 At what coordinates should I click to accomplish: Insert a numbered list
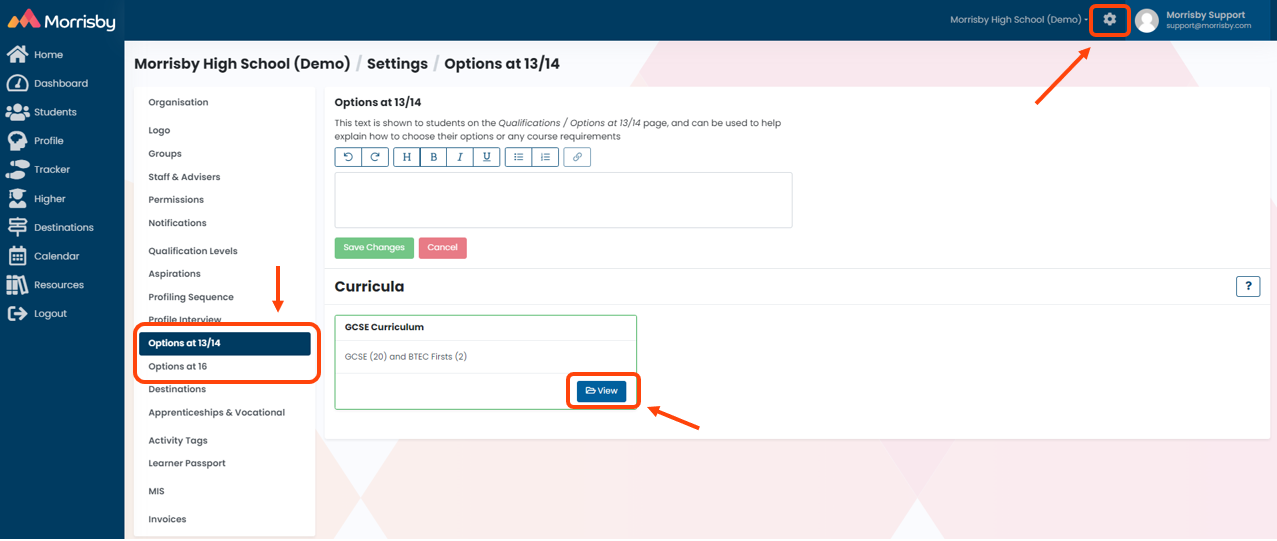tap(545, 157)
